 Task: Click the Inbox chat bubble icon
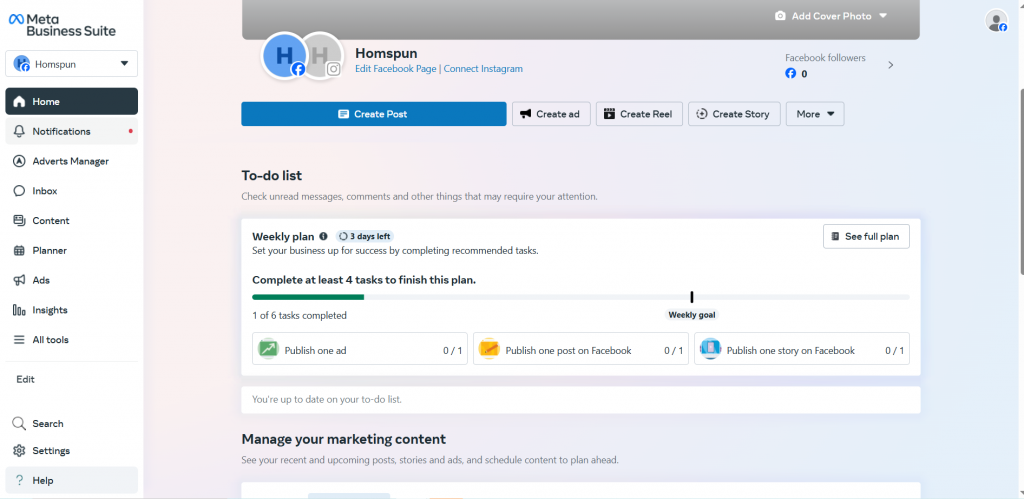(x=20, y=191)
